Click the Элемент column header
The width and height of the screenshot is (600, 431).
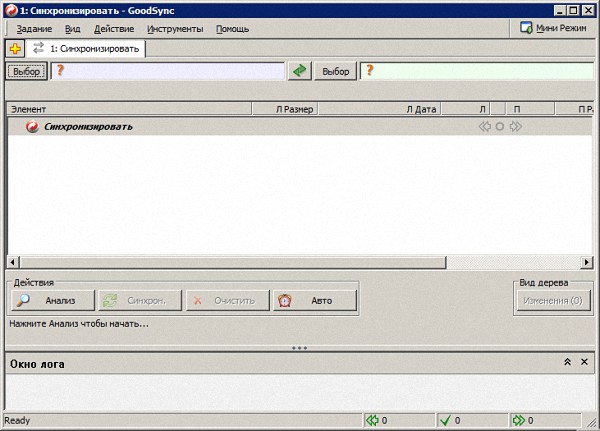coord(129,109)
